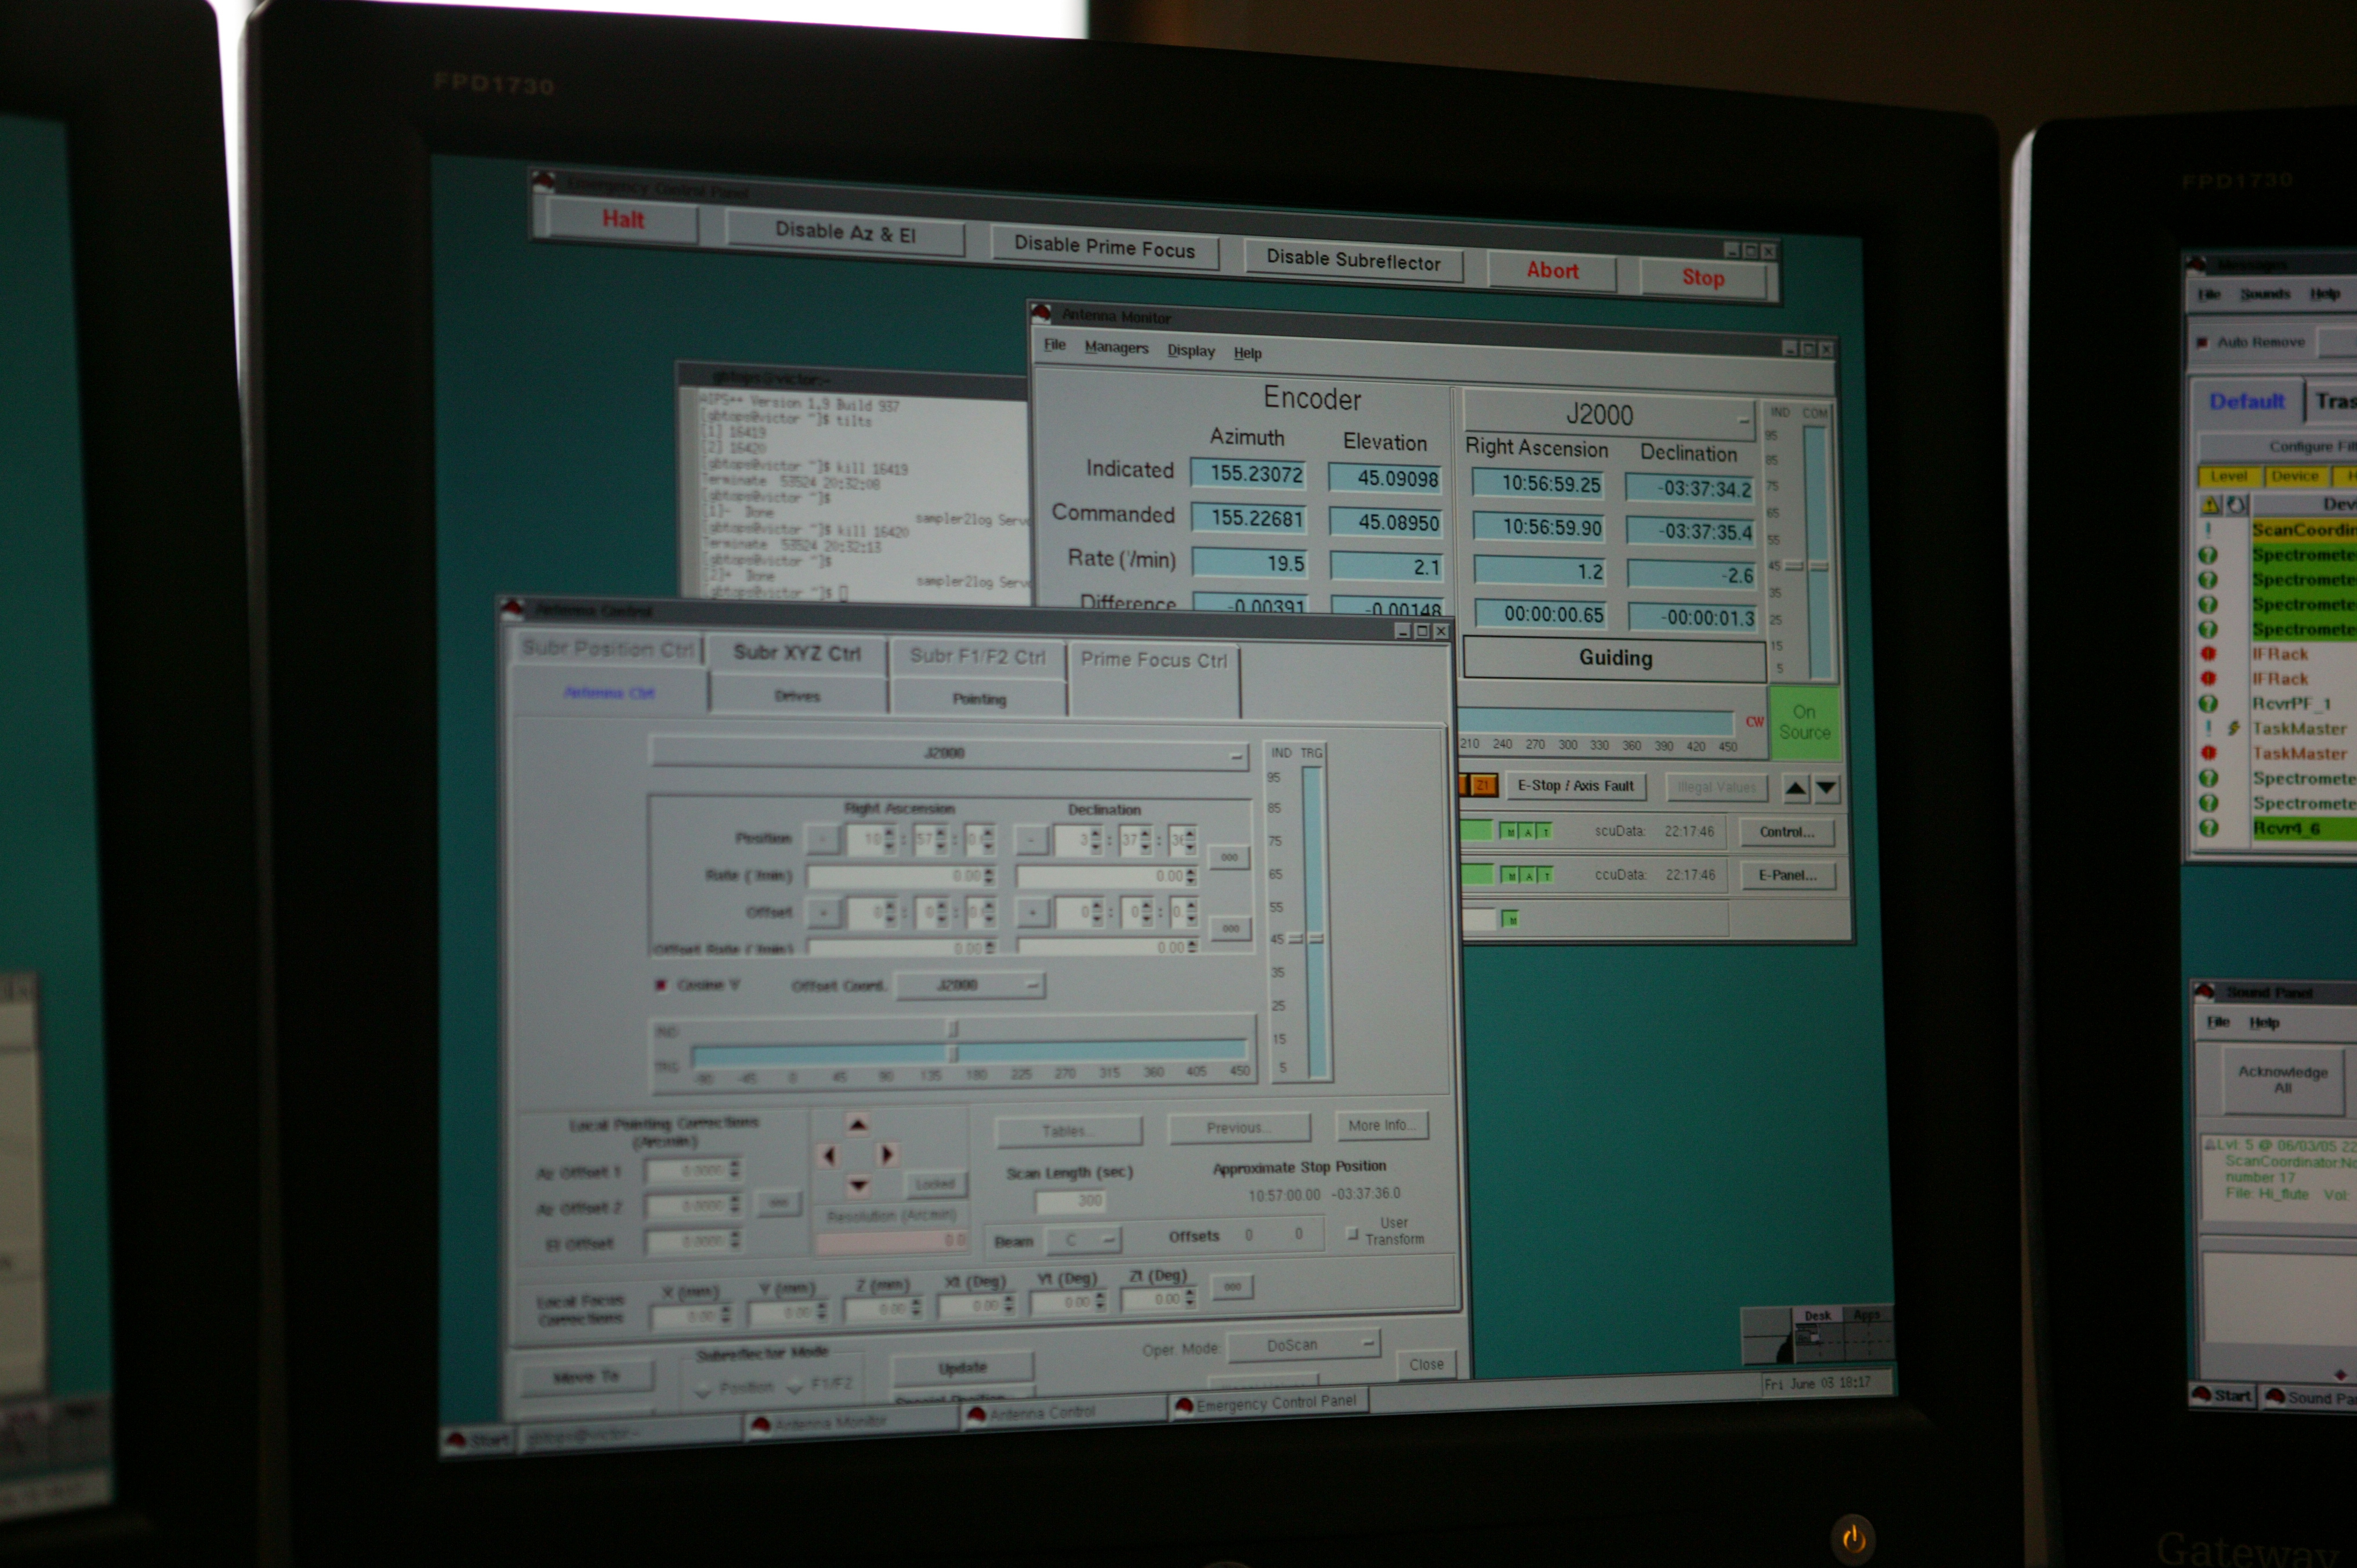Open J2000 coordinate dropdown in Antenna Monitor

tap(1609, 415)
